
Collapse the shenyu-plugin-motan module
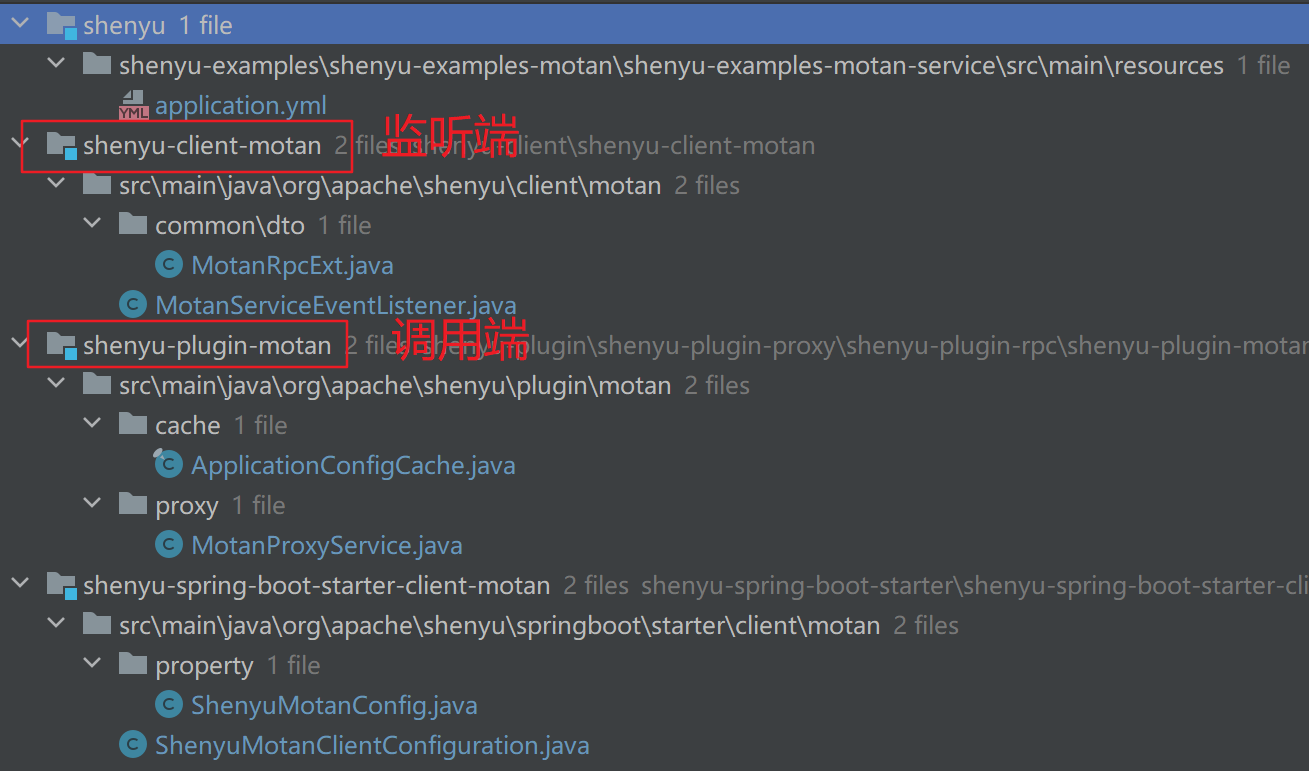click(x=19, y=345)
